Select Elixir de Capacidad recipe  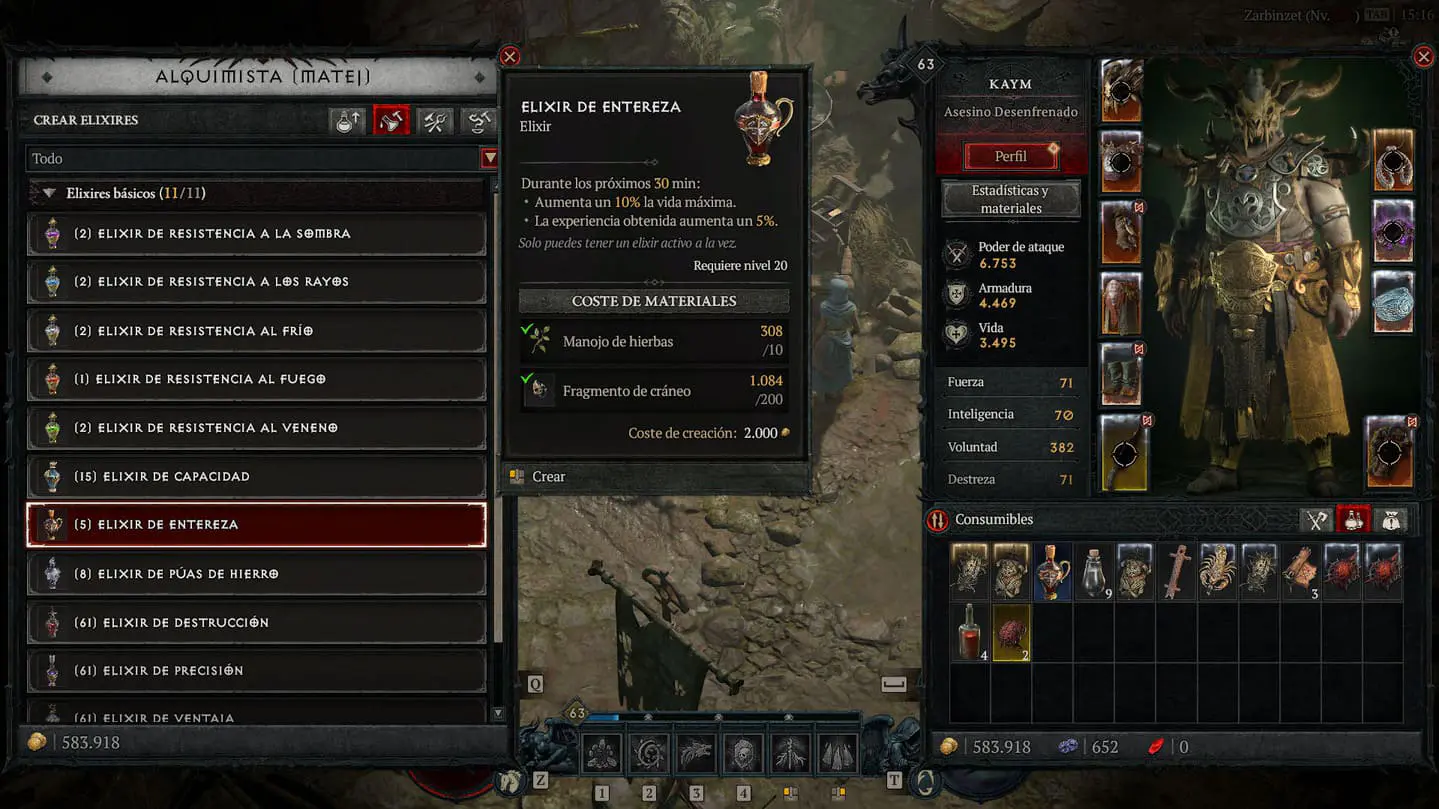257,477
